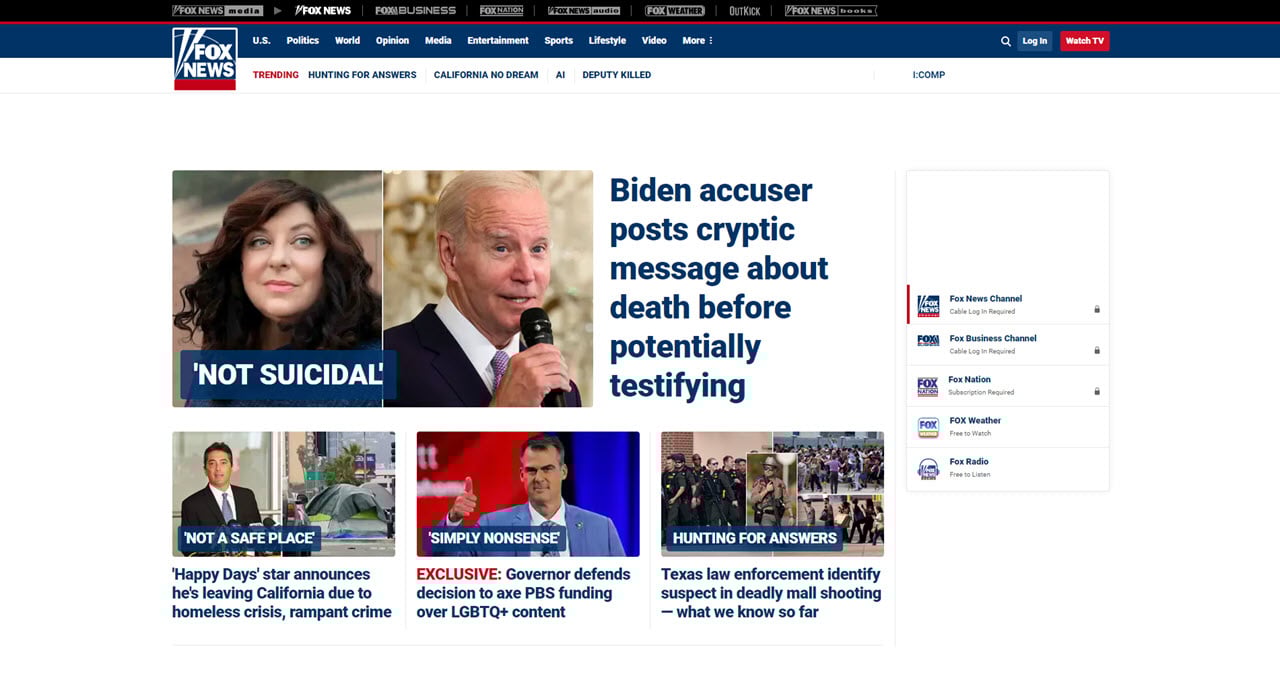Viewport: 1280px width, 689px height.
Task: Click the Fox Radio headphones icon in sidebar
Action: 927,466
